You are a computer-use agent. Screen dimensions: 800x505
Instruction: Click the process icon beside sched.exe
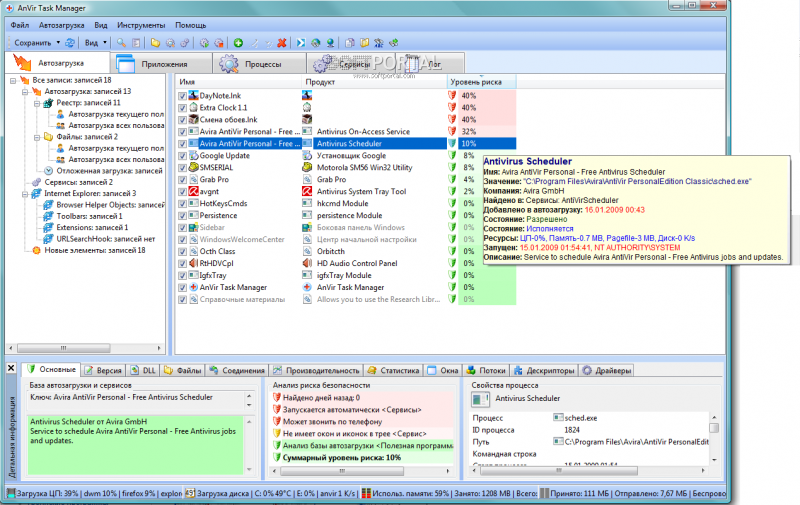(558, 418)
